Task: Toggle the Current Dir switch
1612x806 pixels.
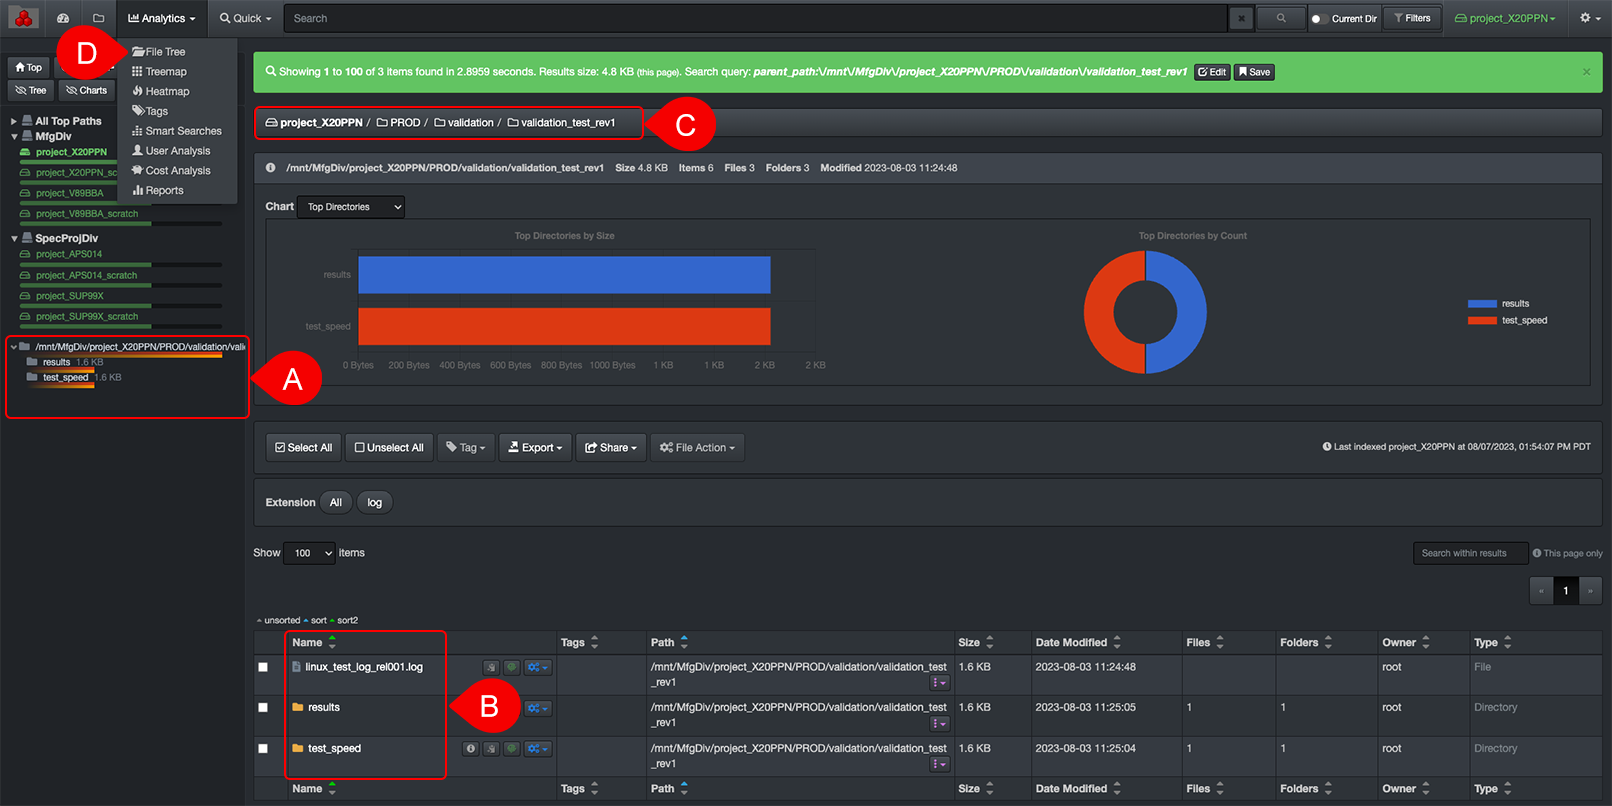Action: click(1319, 19)
